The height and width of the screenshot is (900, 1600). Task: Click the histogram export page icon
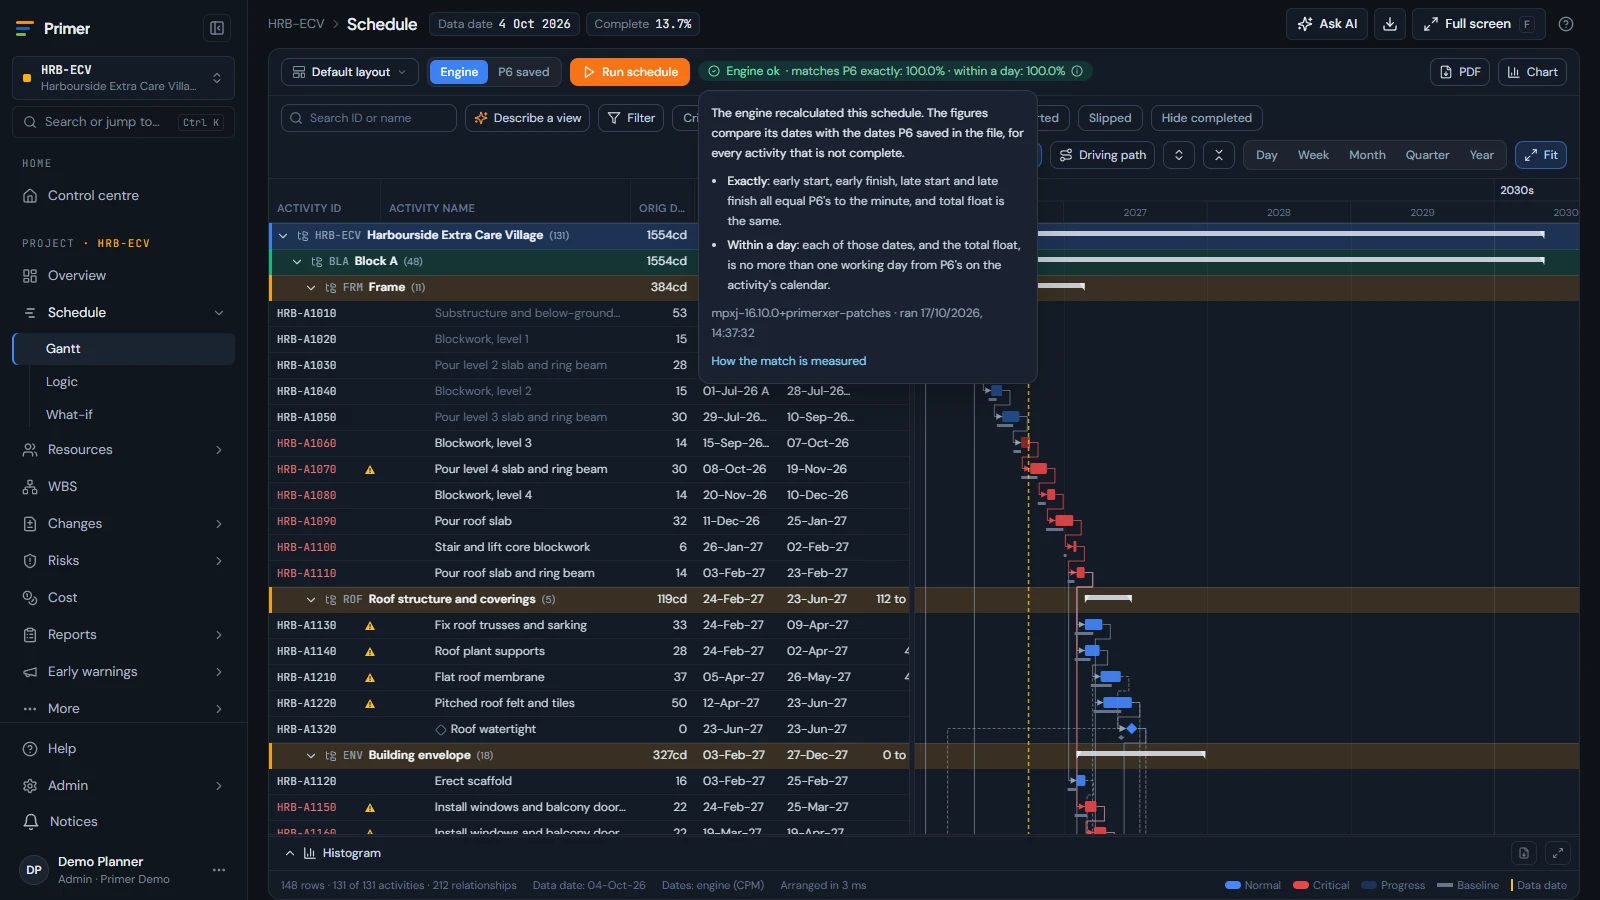point(1524,853)
